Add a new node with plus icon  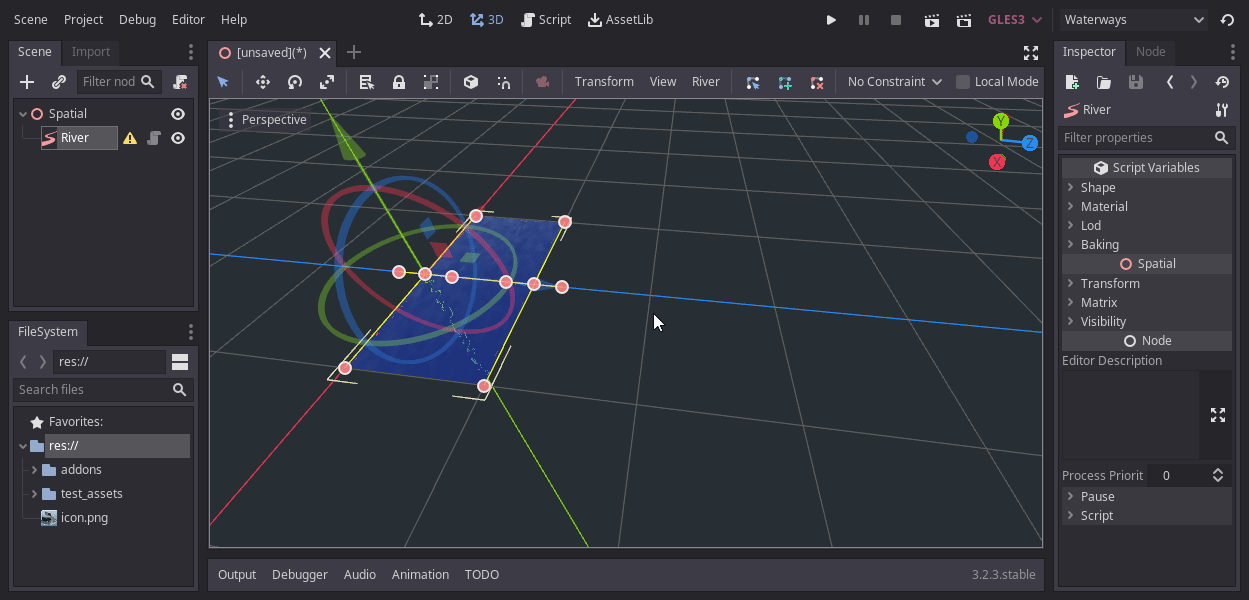coord(27,82)
